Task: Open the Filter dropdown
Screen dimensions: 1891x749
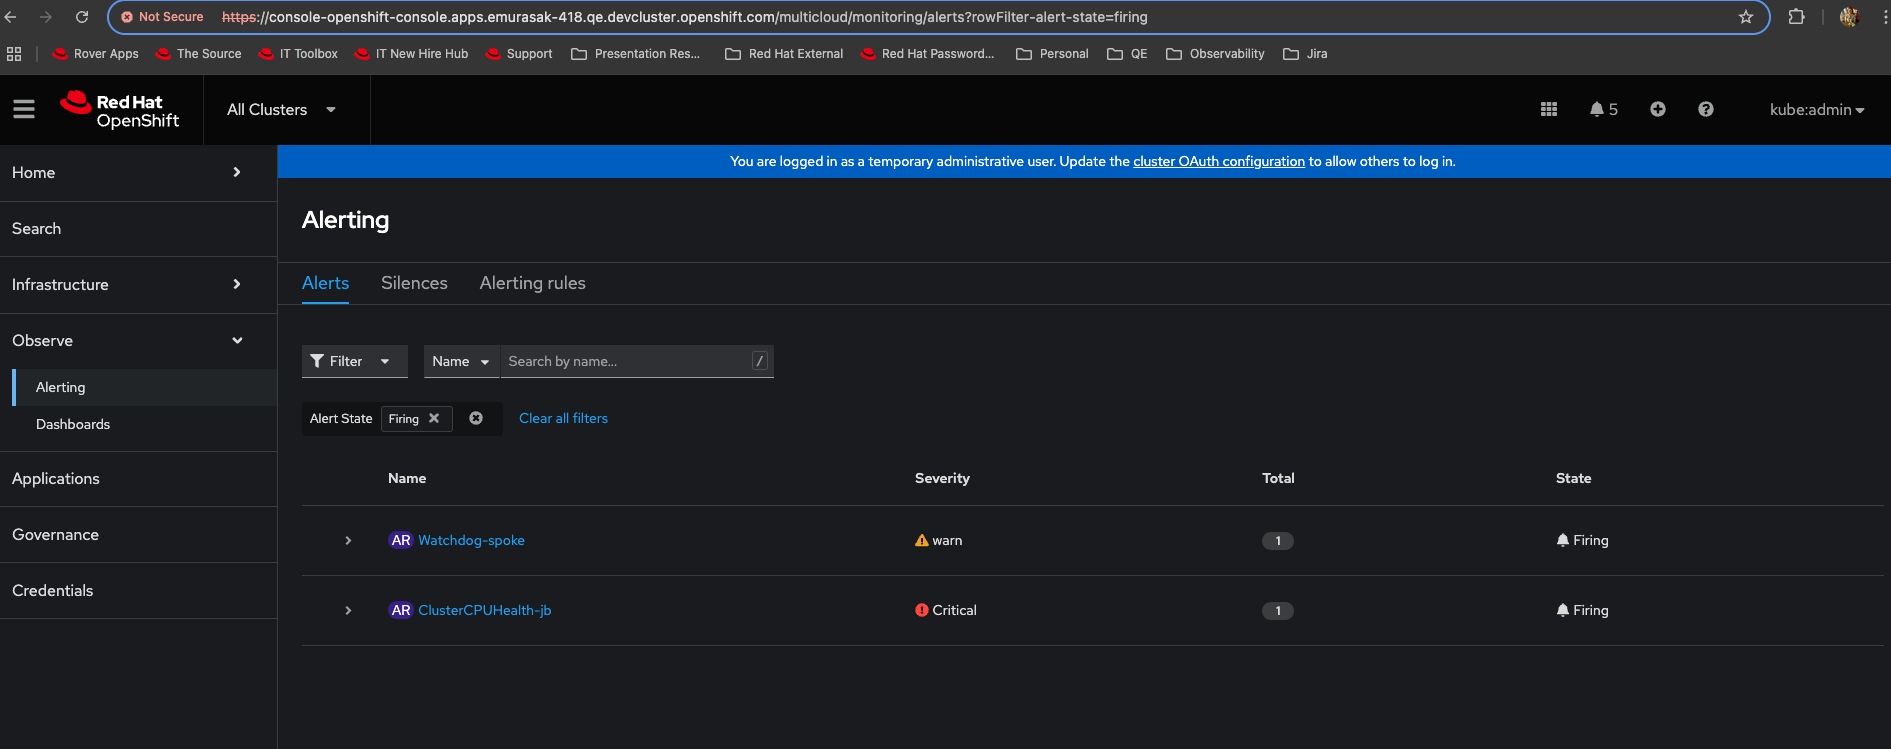Action: (355, 361)
